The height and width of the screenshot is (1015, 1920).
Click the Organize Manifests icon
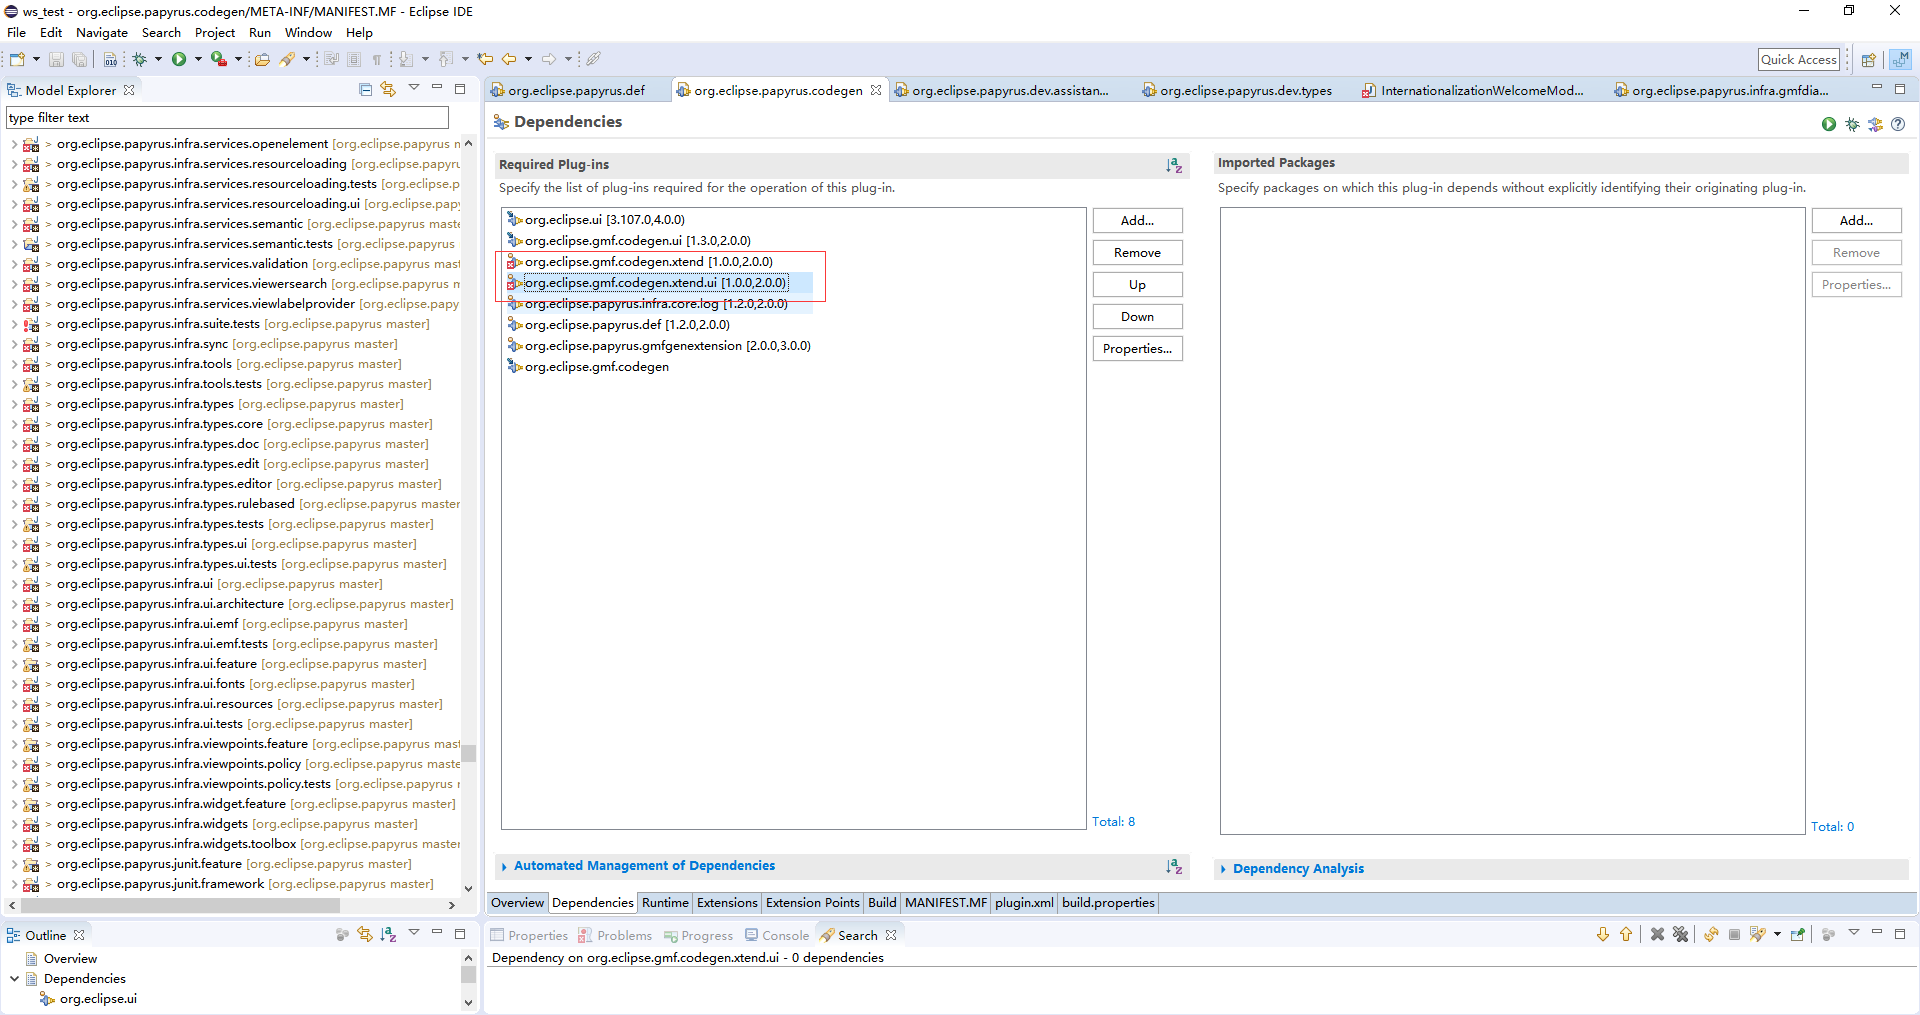tap(1875, 124)
